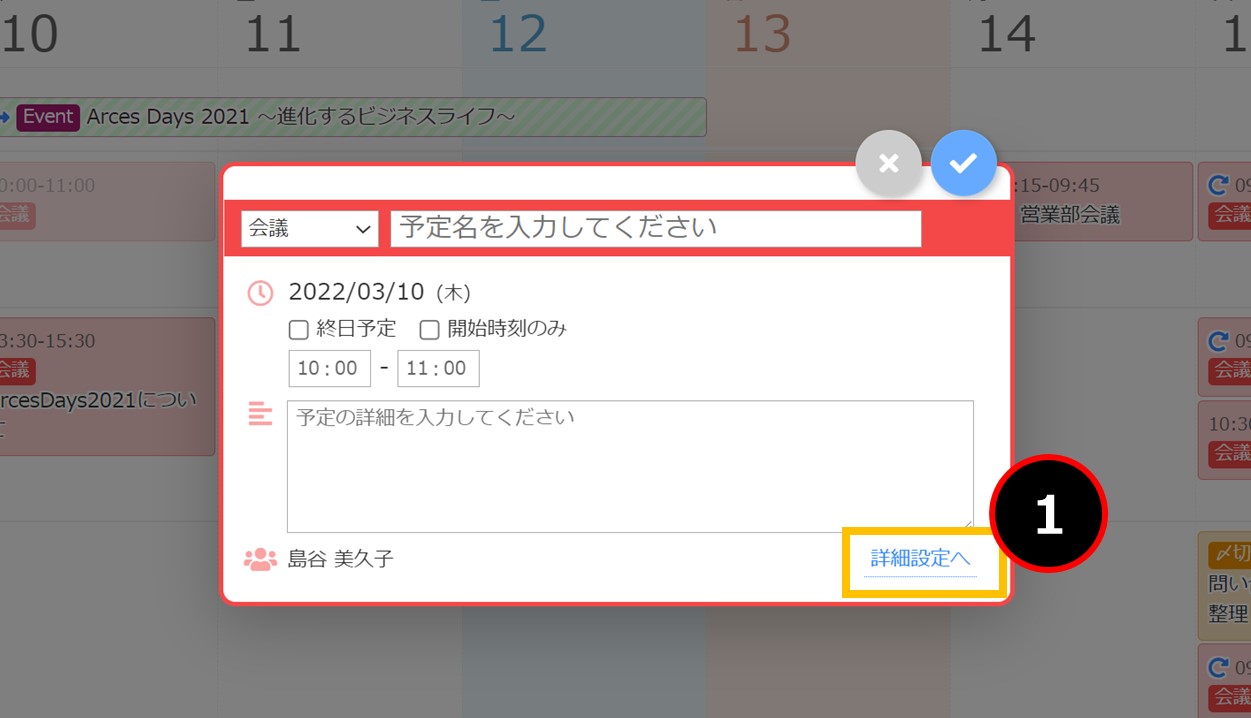Image resolution: width=1251 pixels, height=718 pixels.
Task: Focus the 予定の詳細 description textarea
Action: tap(630, 466)
